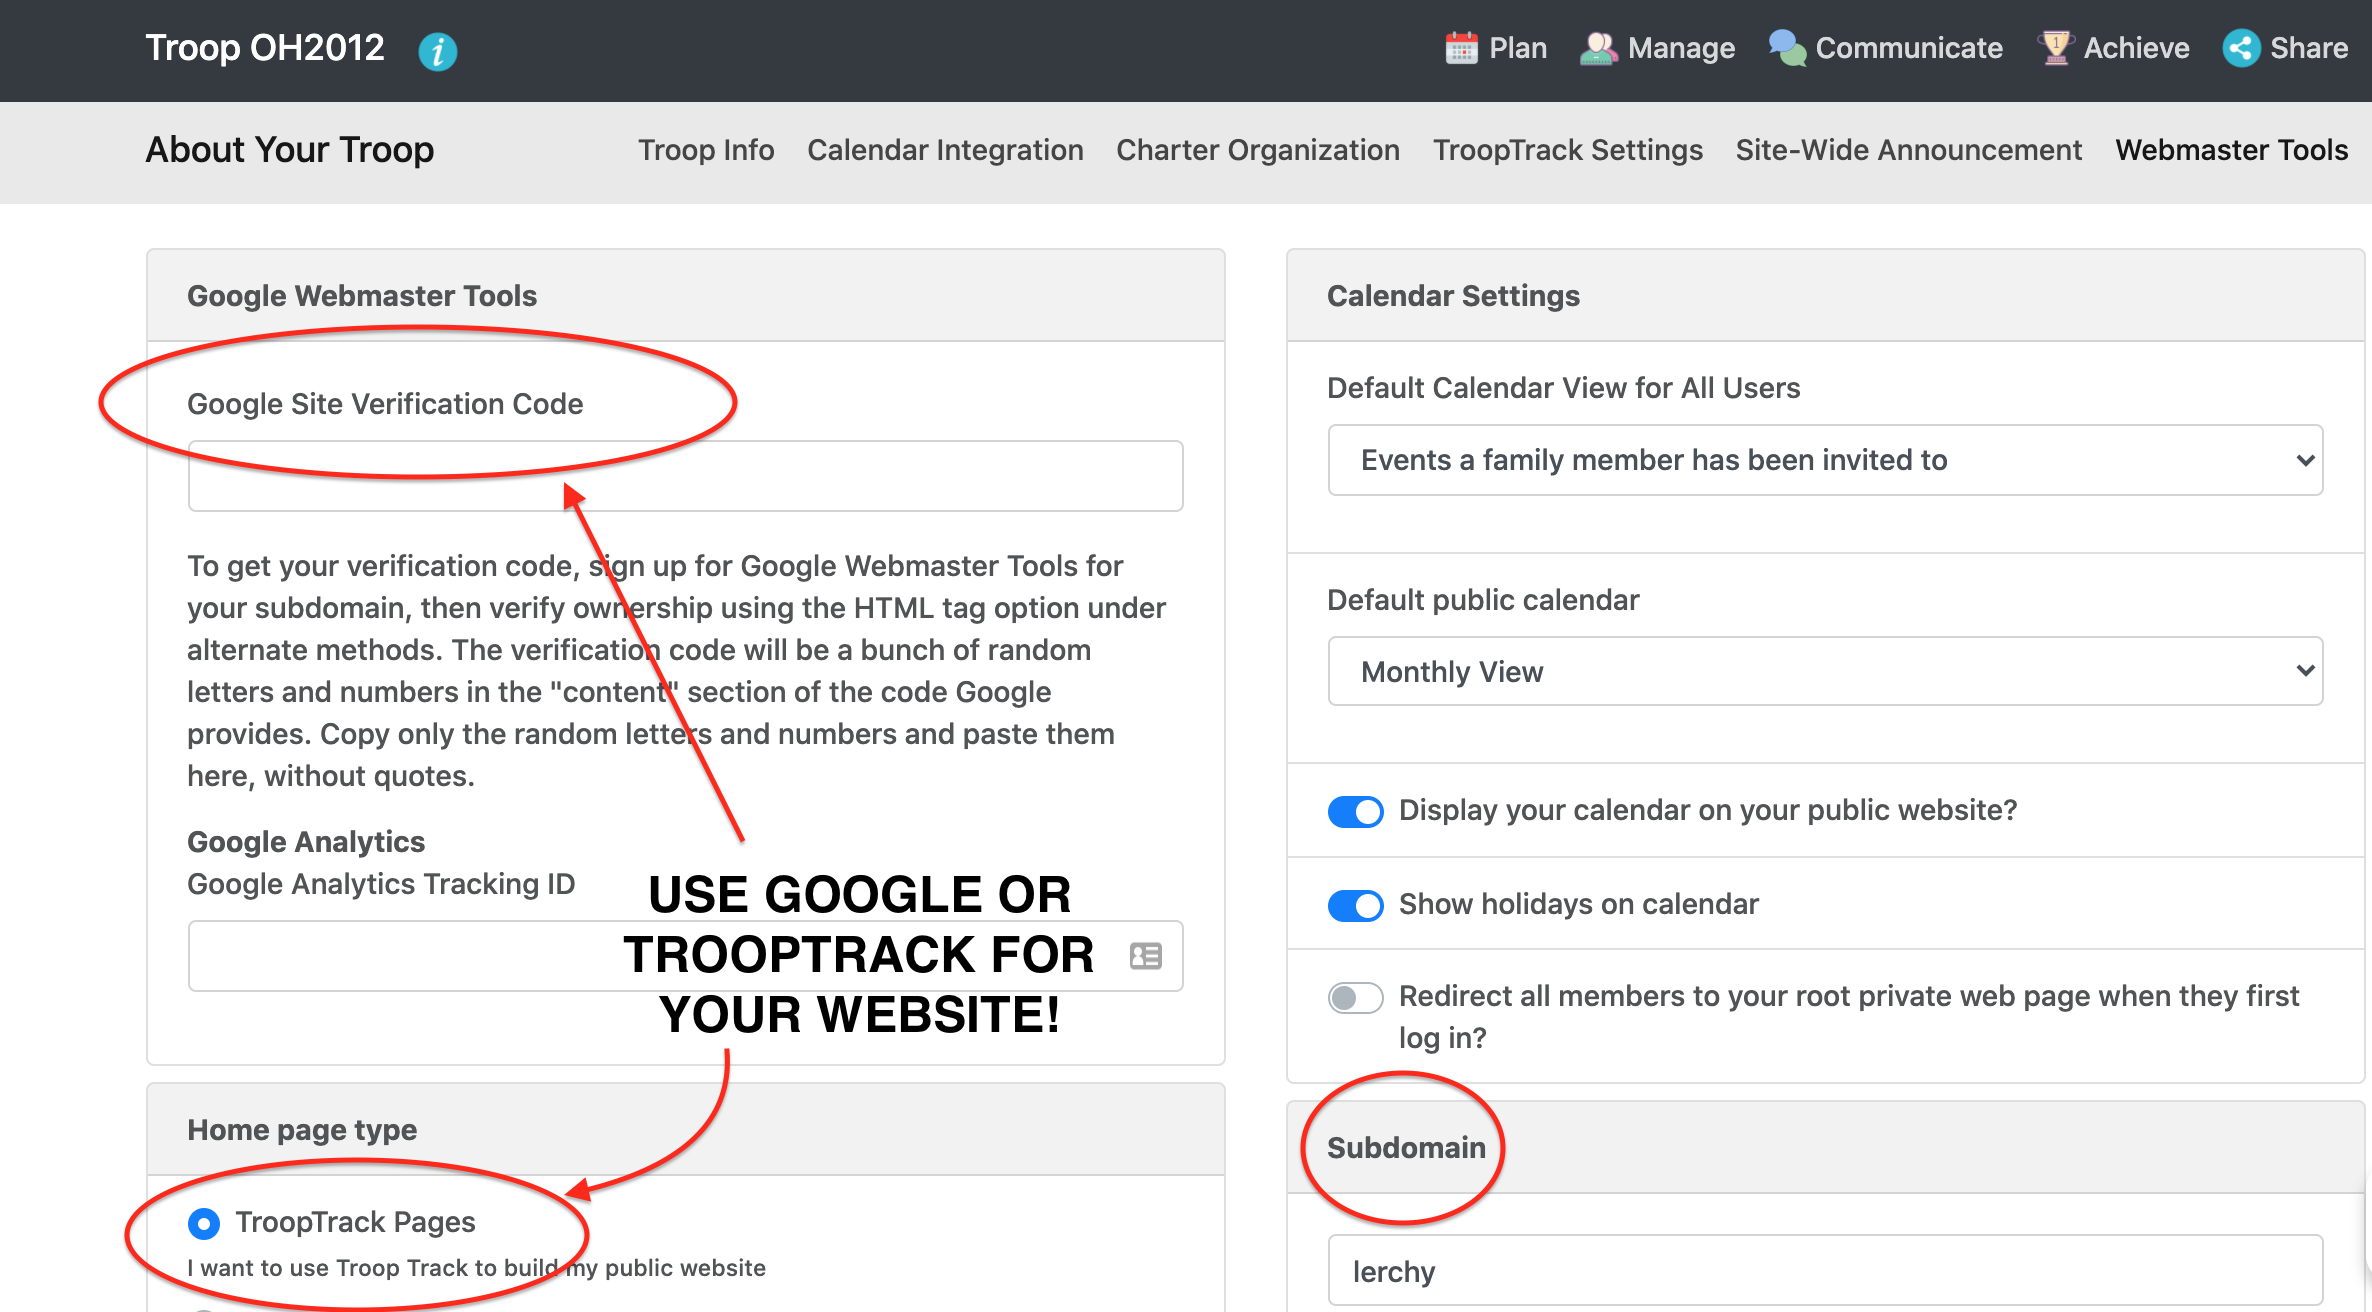Expand the Default public calendar dropdown
The width and height of the screenshot is (2372, 1312).
(x=1824, y=671)
